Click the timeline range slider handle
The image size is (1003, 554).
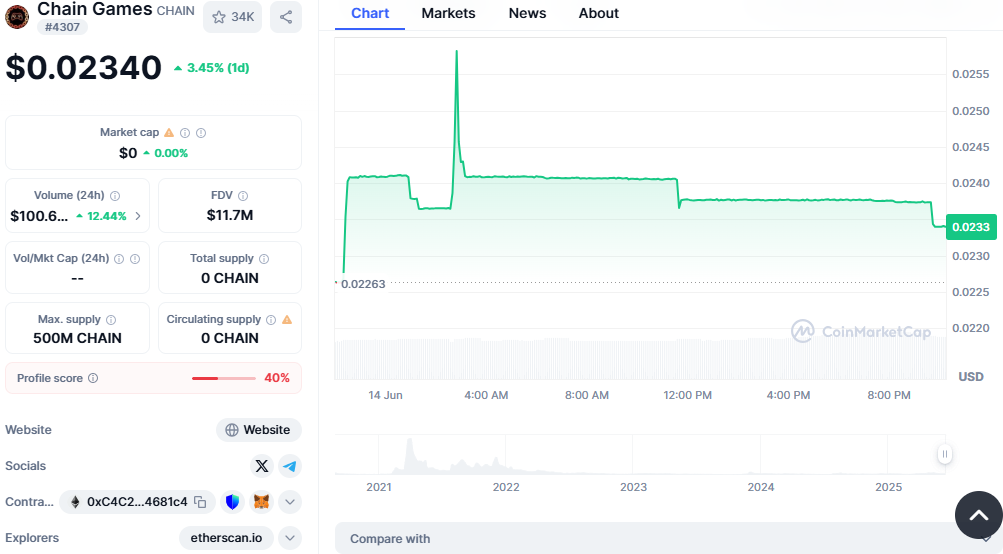(x=945, y=454)
